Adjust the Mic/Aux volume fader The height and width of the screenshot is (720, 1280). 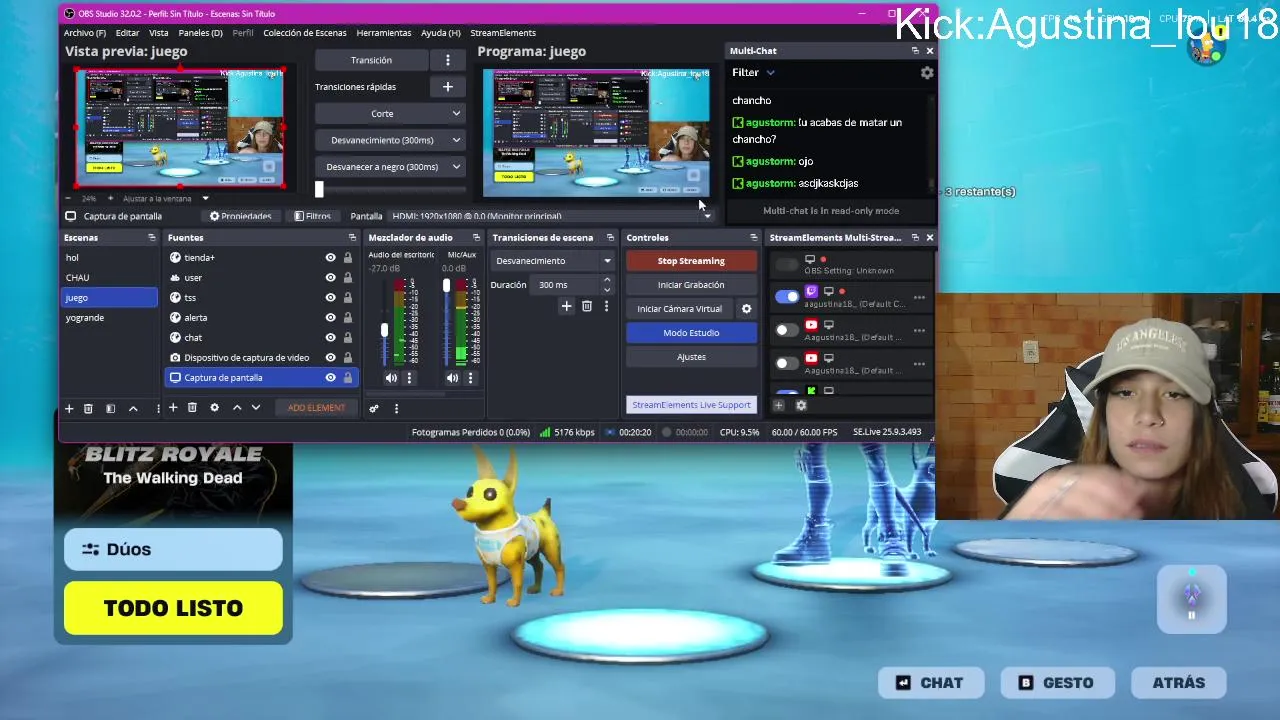[446, 286]
